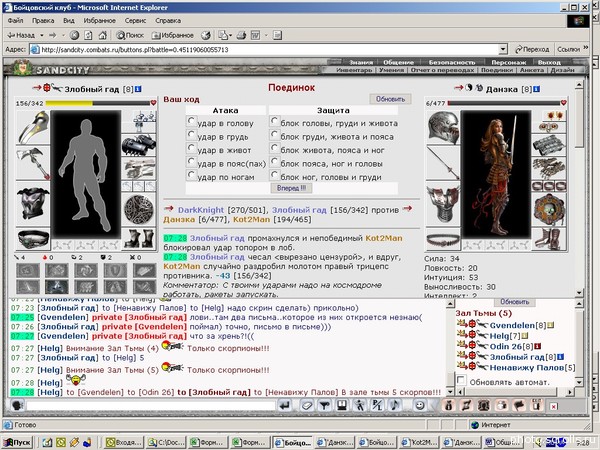The height and width of the screenshot is (450, 600).
Task: Enable 'Обновлять автомат.' checkbox
Action: pyautogui.click(x=461, y=380)
